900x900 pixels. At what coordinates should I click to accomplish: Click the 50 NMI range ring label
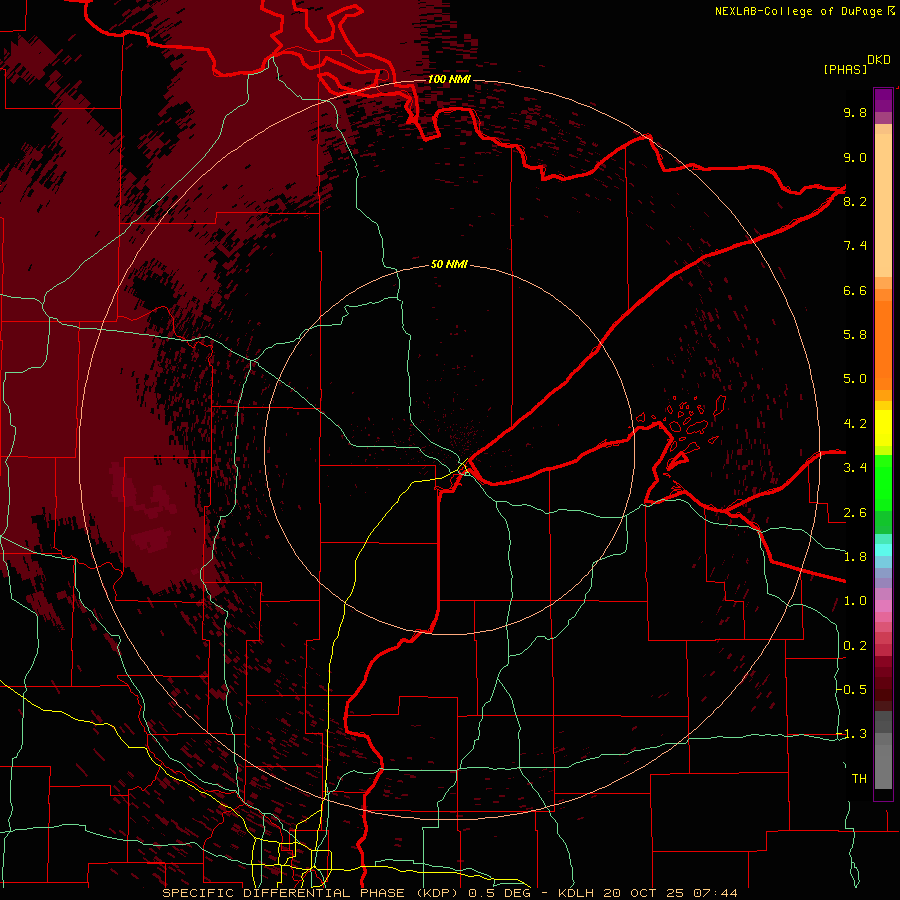449,264
